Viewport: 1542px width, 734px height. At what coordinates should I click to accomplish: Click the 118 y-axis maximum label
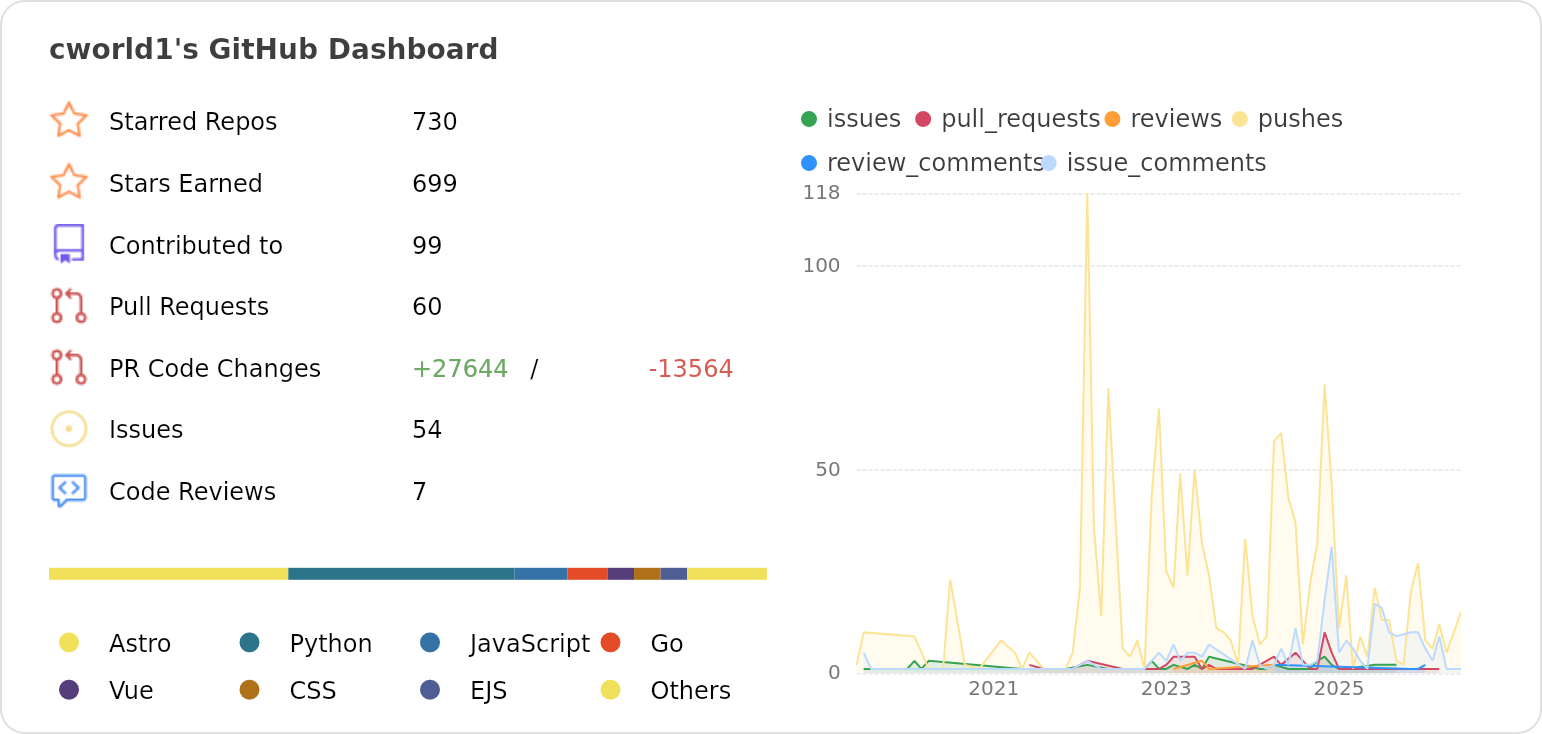tap(822, 192)
